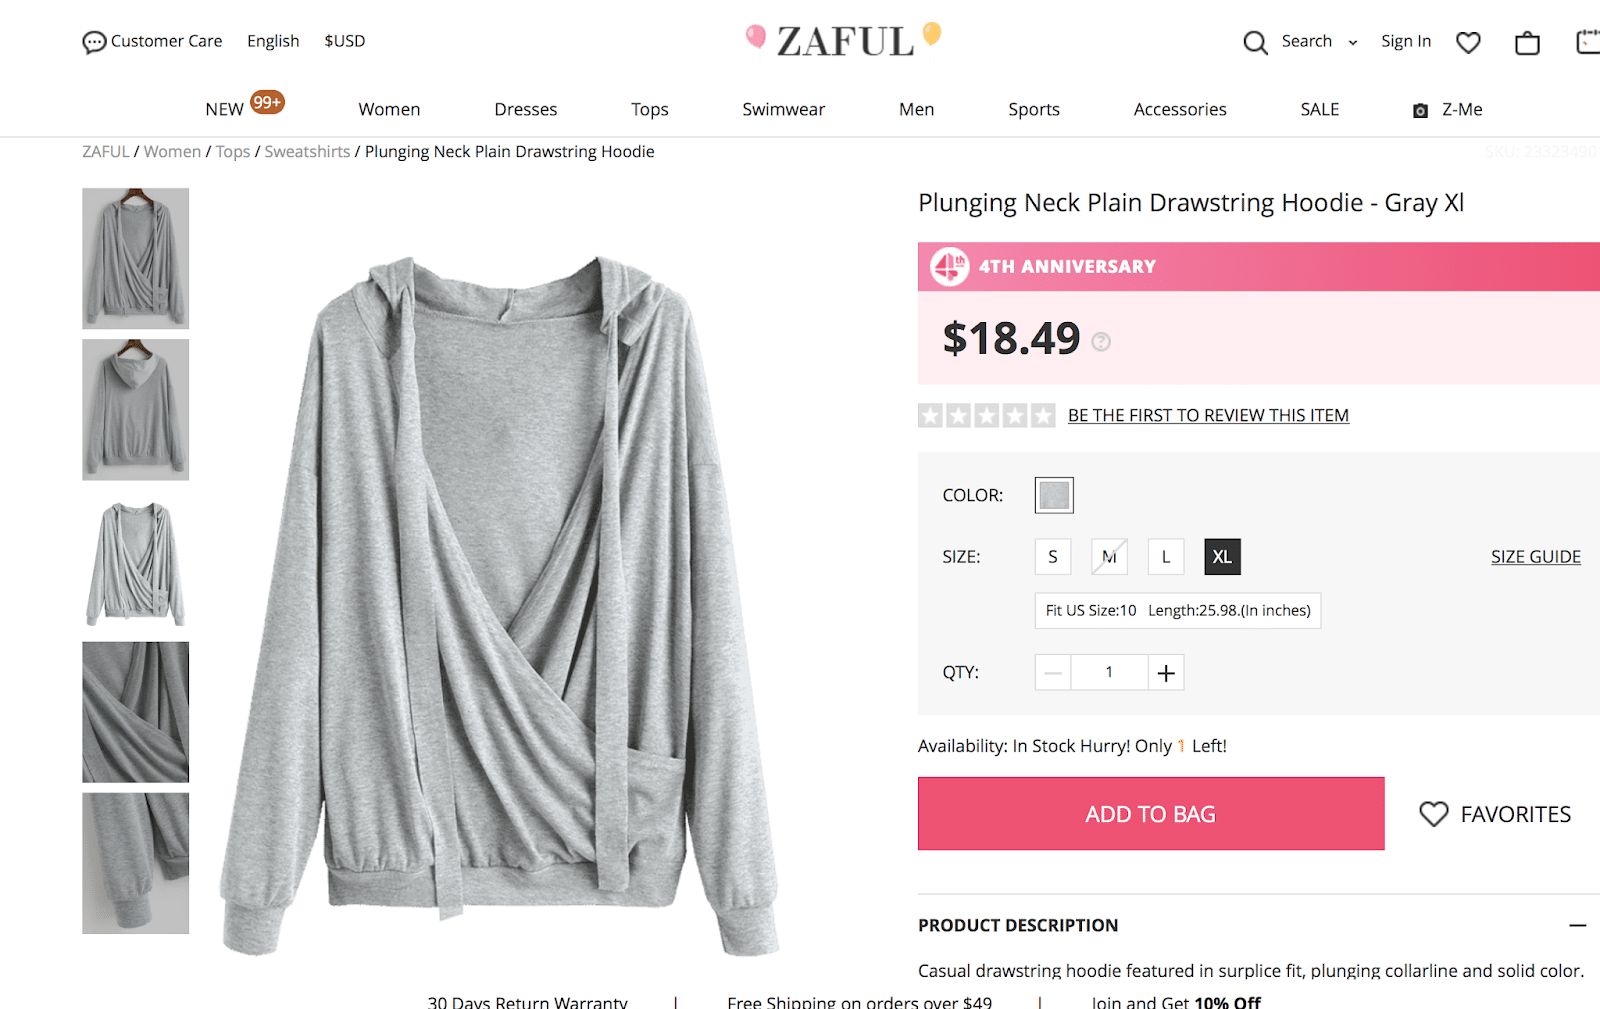This screenshot has width=1600, height=1009.
Task: Open the Swimwear menu
Action: coord(783,109)
